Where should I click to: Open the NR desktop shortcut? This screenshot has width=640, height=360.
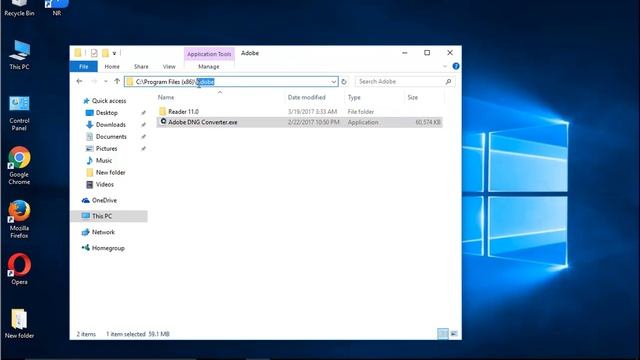(56, 8)
